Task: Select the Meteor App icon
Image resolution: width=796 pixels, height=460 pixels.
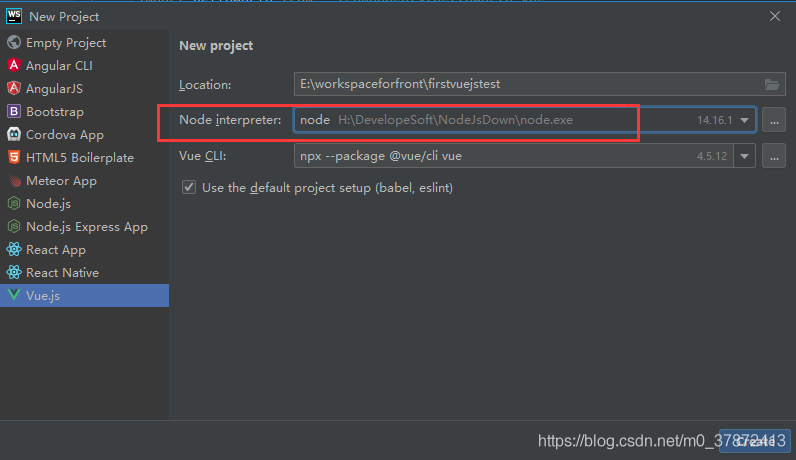Action: pyautogui.click(x=14, y=180)
